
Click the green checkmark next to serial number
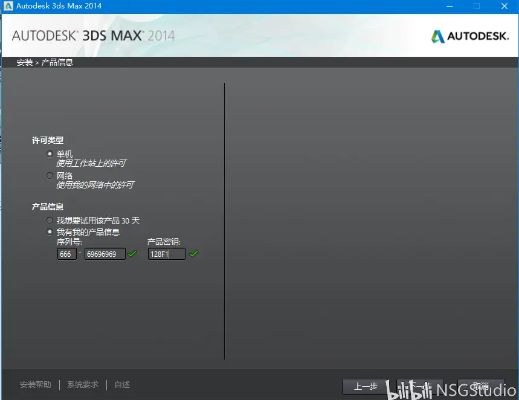(x=132, y=254)
